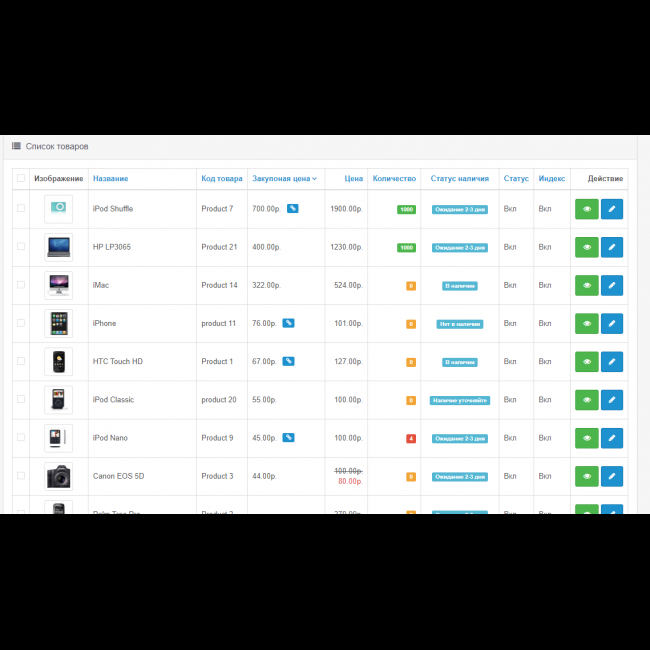View the iPod Classic product via the eye button
Screen dimensions: 650x650
(586, 400)
